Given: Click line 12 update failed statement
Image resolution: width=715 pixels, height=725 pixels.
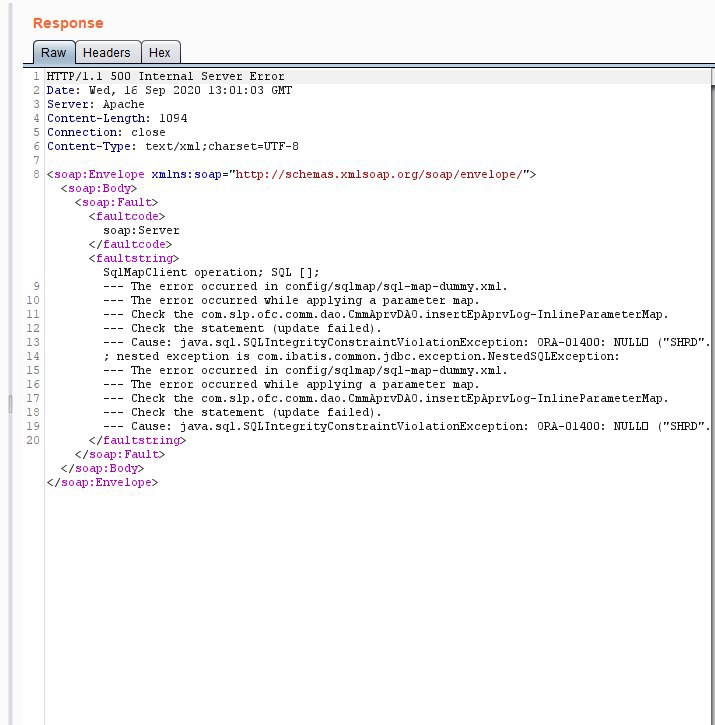Looking at the screenshot, I should coord(242,328).
